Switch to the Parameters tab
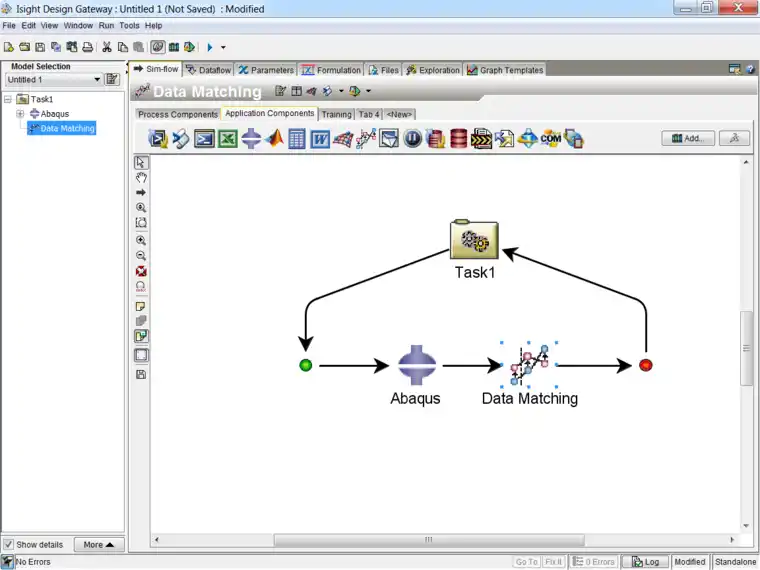The height and width of the screenshot is (570, 760). [266, 70]
